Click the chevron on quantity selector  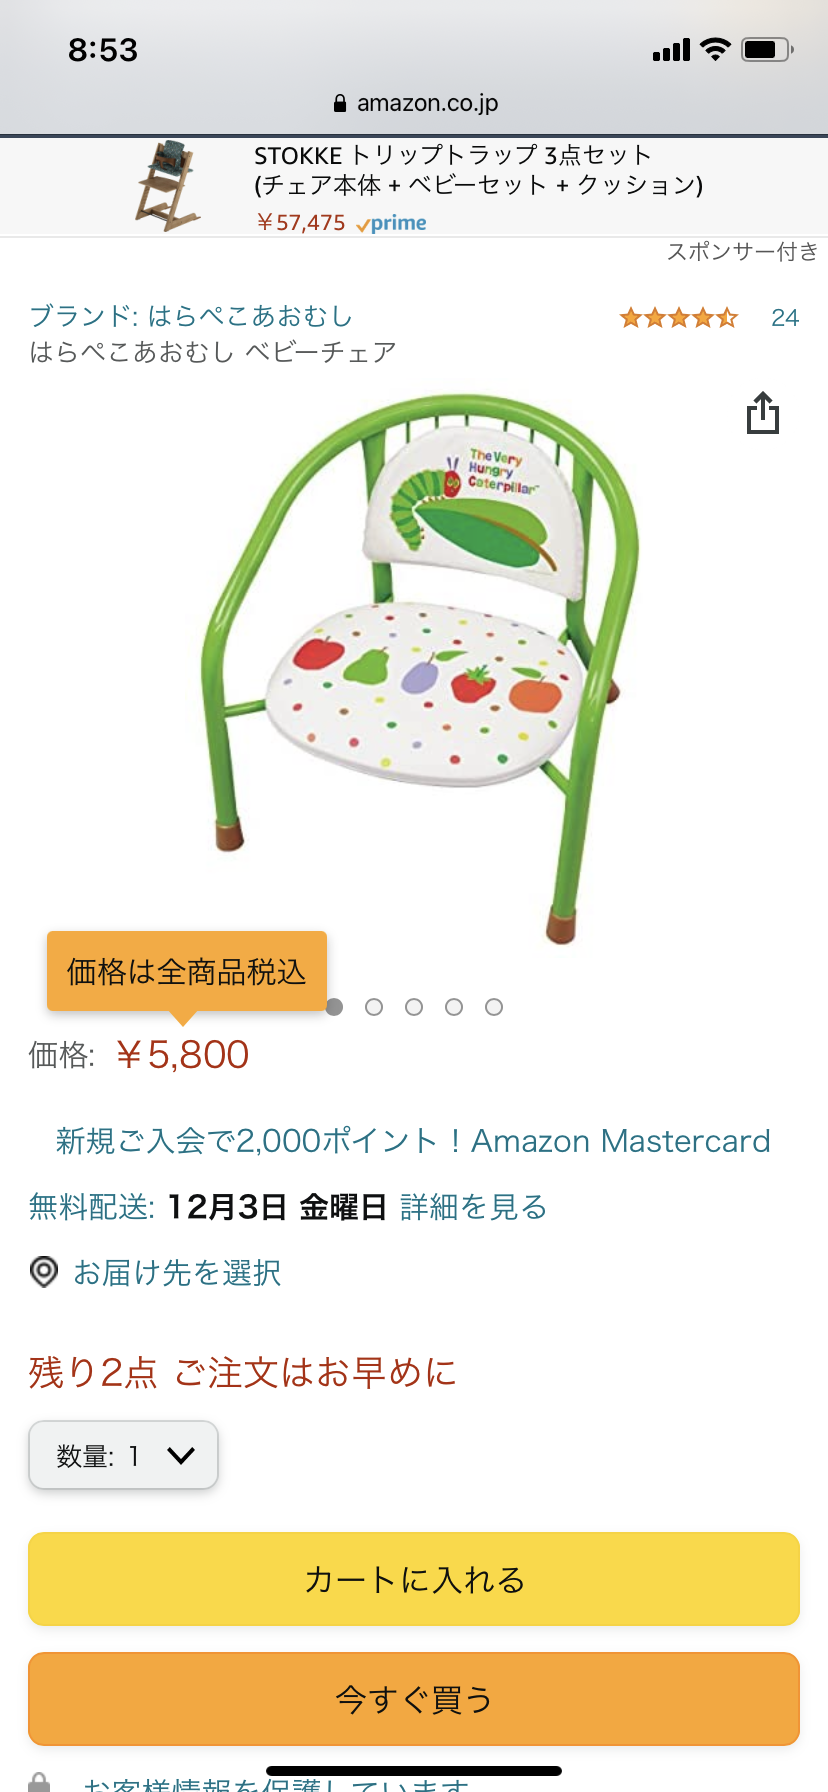181,1455
